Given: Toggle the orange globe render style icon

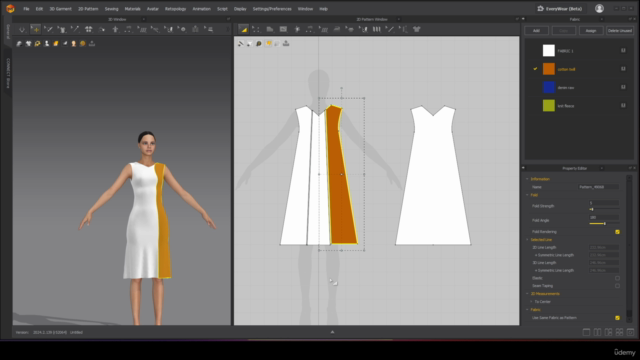Looking at the screenshot, I should [x=82, y=44].
